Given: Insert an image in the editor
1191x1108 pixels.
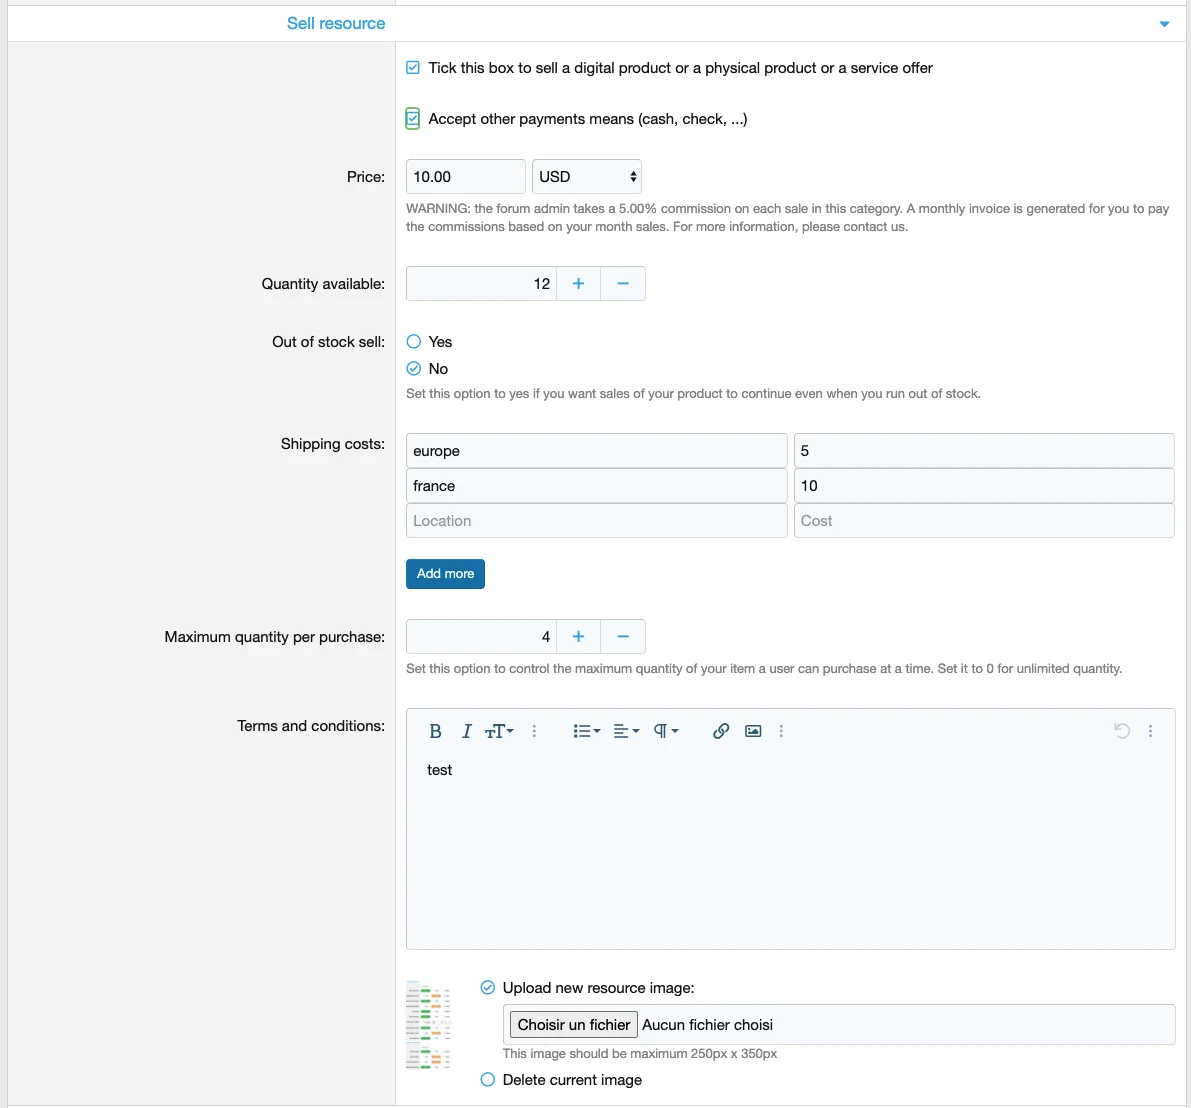Looking at the screenshot, I should [753, 731].
